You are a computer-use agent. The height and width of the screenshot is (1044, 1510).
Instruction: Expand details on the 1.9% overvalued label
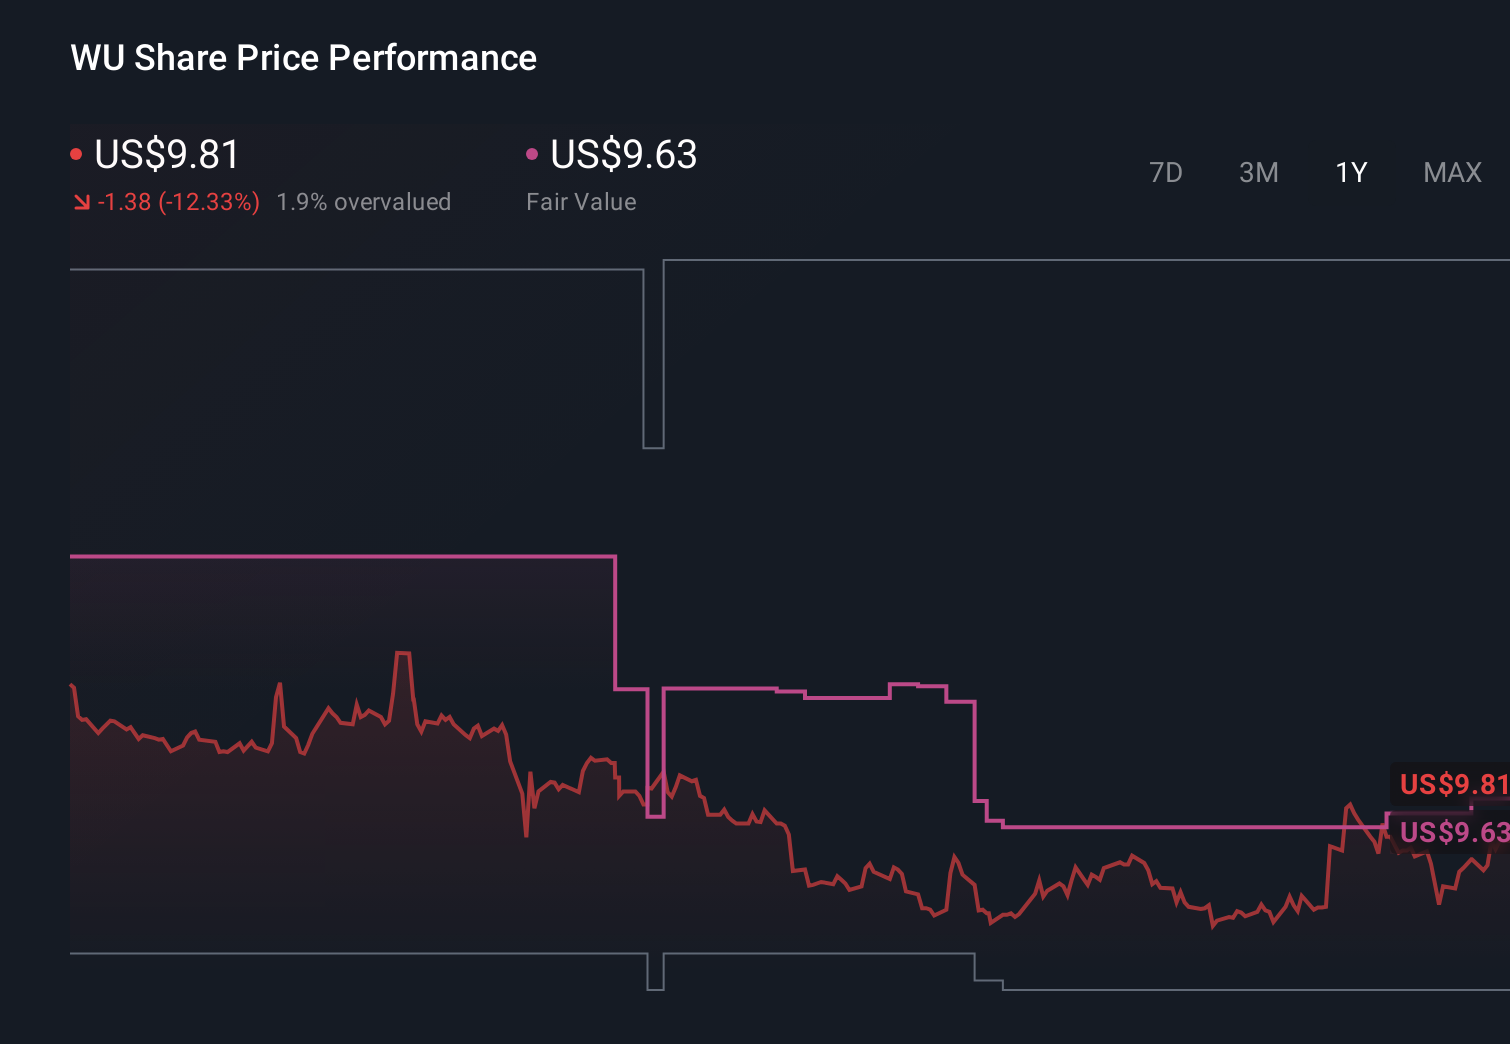coord(364,201)
